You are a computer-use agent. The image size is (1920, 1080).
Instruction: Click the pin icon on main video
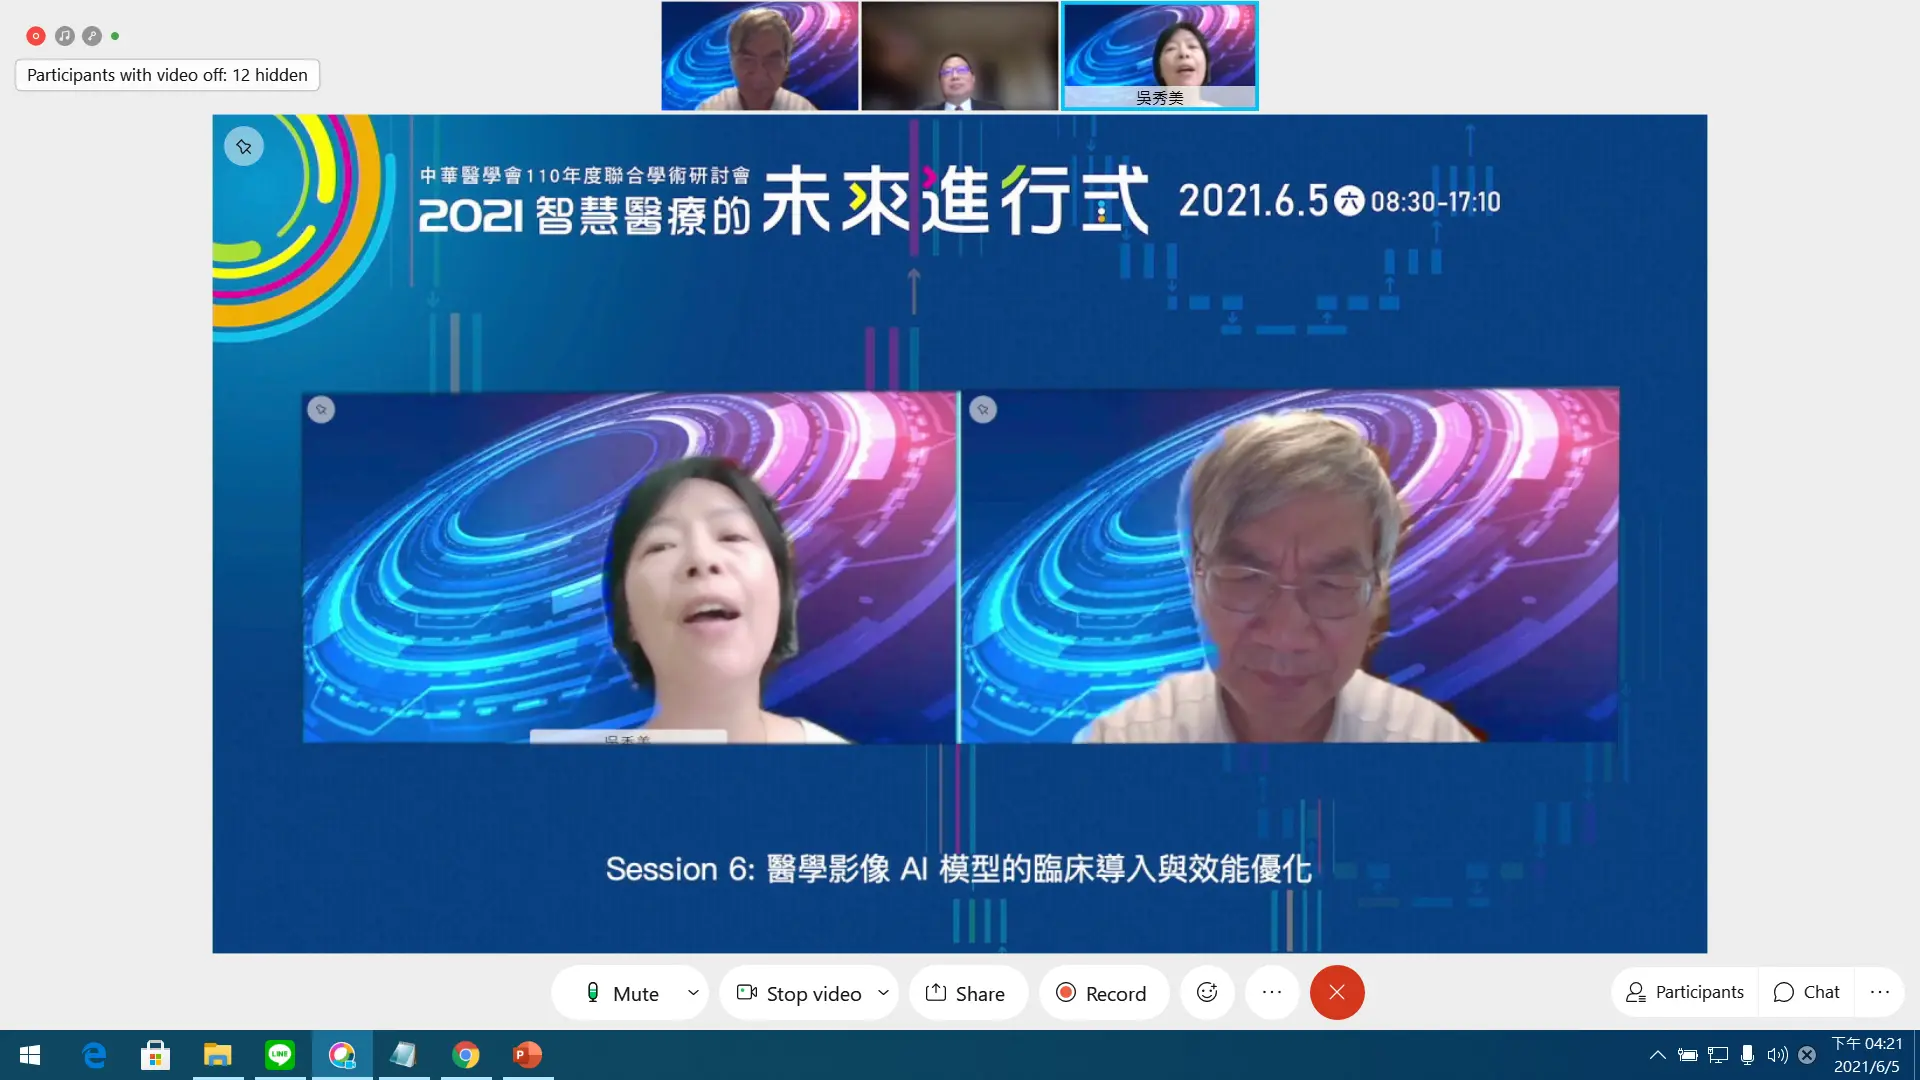tap(244, 147)
